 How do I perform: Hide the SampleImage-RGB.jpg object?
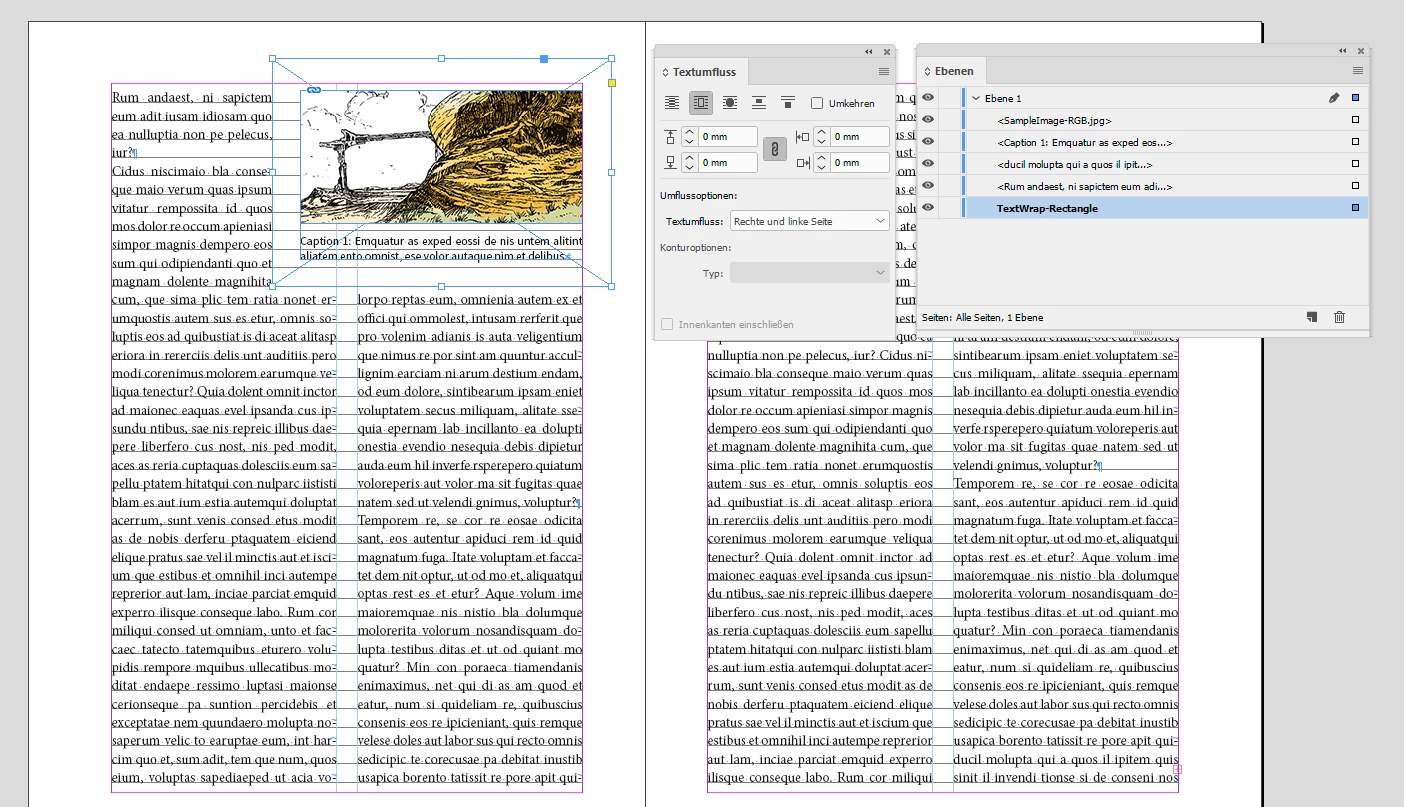(x=928, y=120)
